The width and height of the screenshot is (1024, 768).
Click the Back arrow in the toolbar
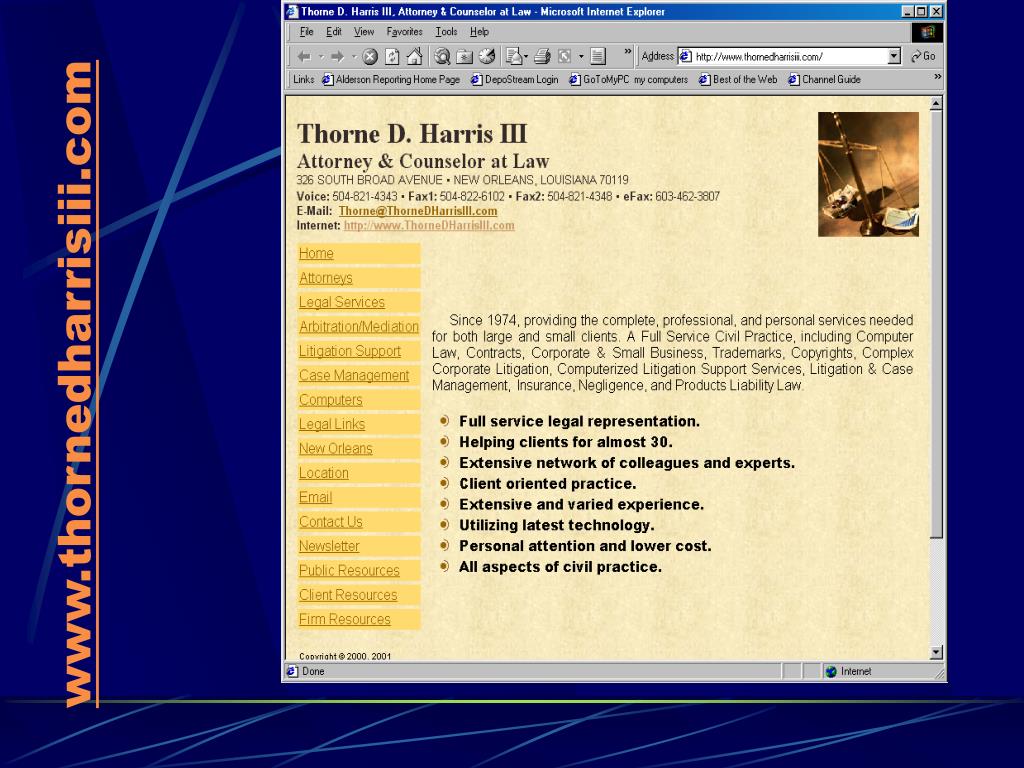point(304,57)
